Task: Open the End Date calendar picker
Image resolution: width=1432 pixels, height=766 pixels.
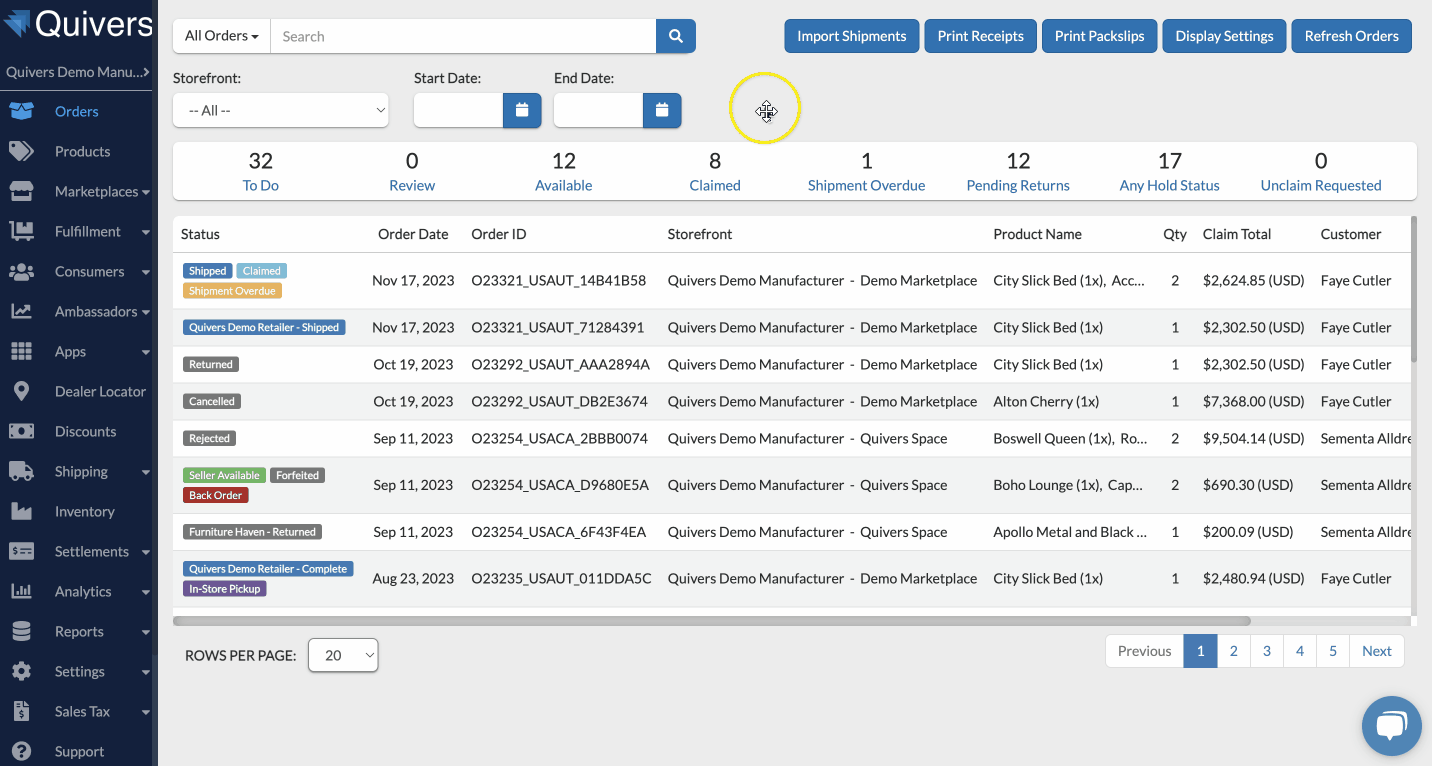Action: (x=662, y=110)
